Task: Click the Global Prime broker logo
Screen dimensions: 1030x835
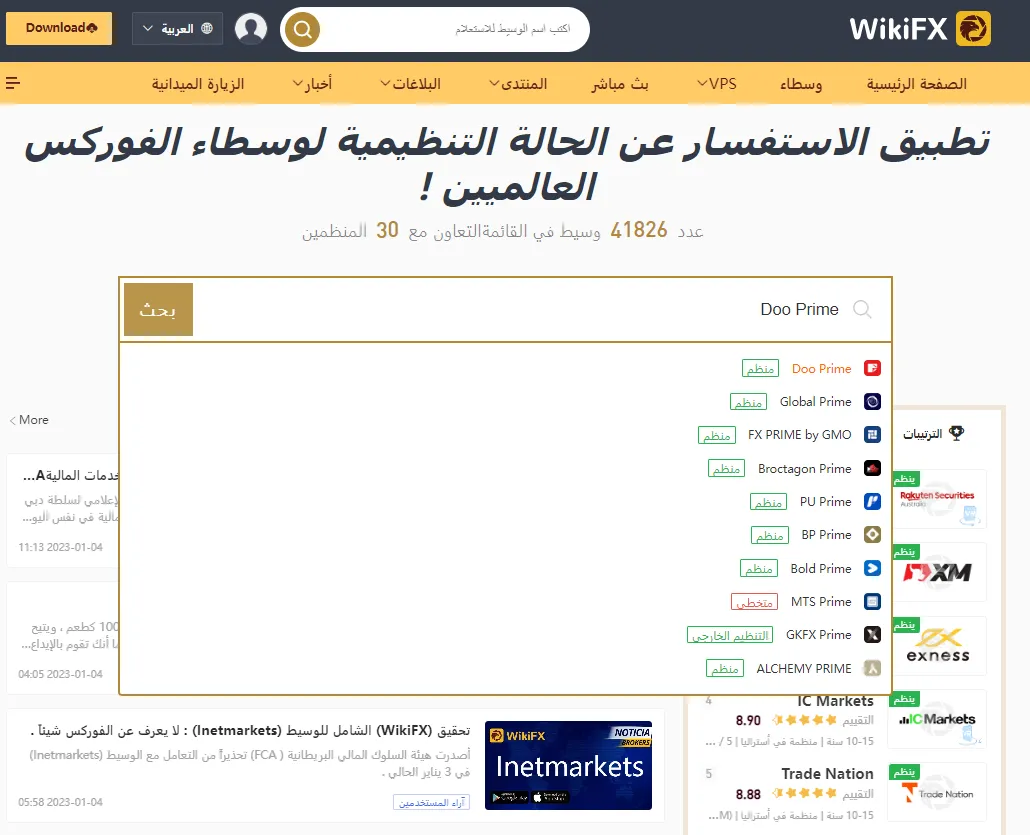Action: click(872, 401)
